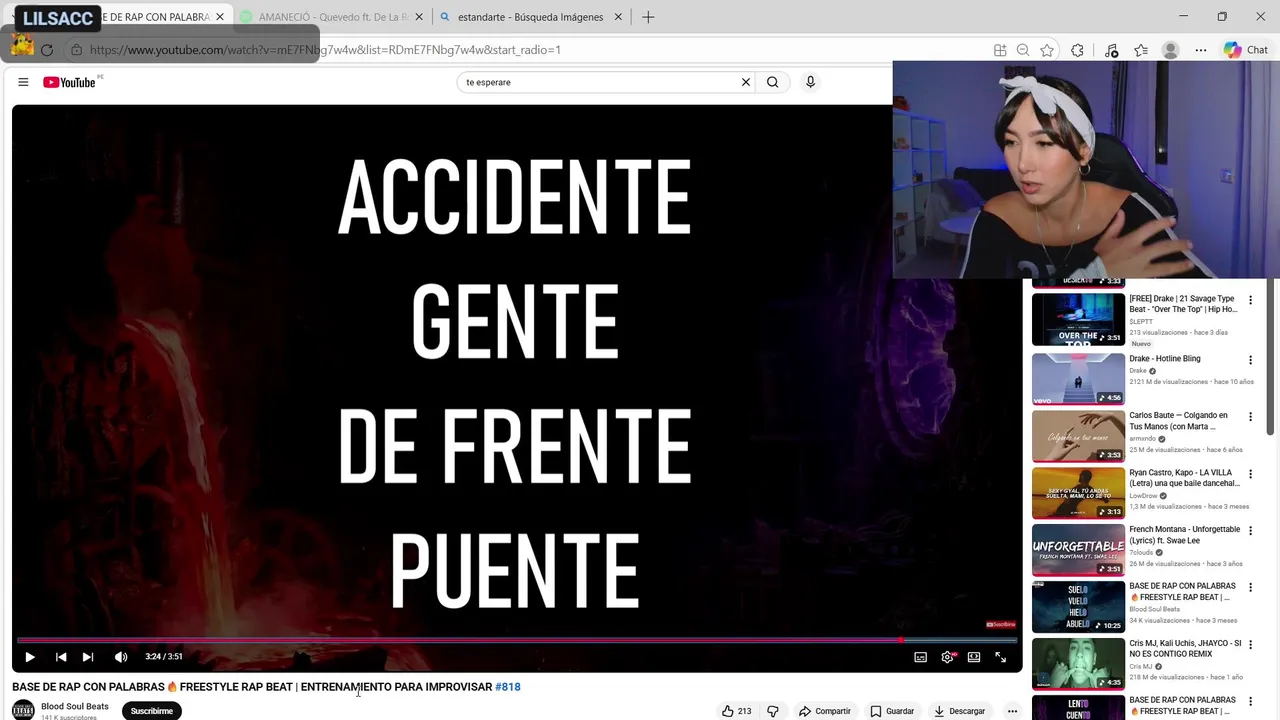Reload the current page

(47, 50)
